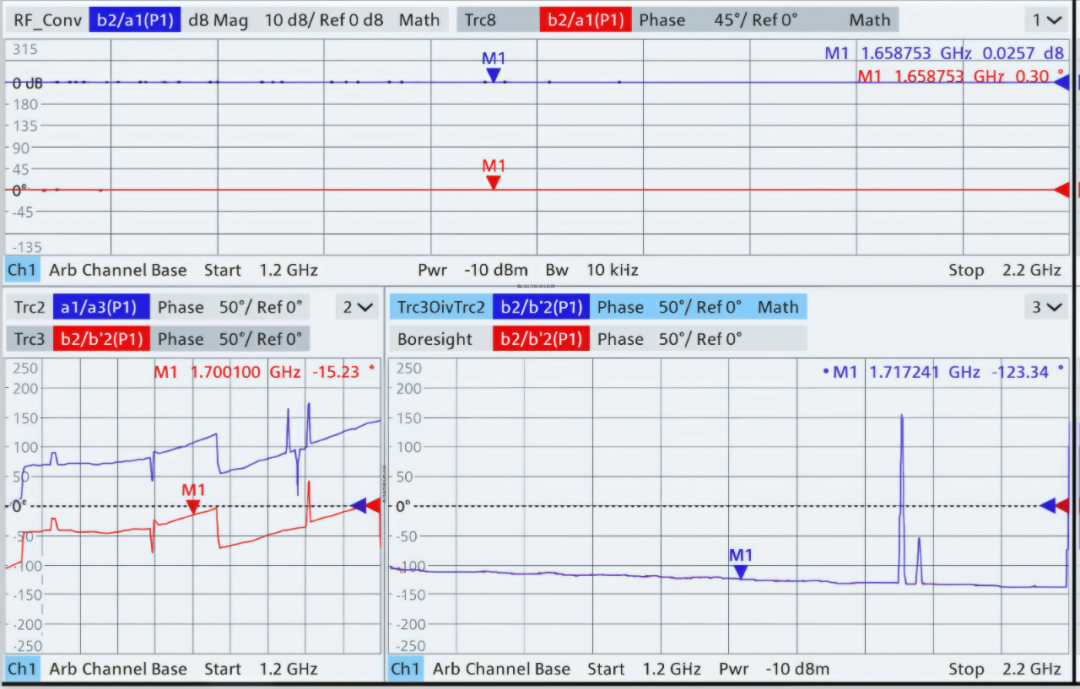Click the Math label of the Trc8 trace
This screenshot has width=1080, height=689.
(870, 20)
